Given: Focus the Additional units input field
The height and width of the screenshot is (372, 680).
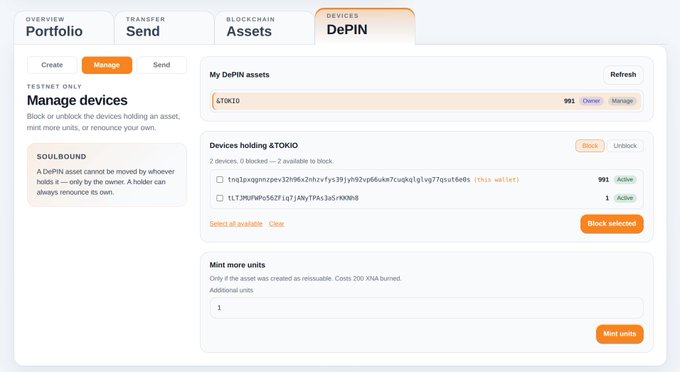Looking at the screenshot, I should click(426, 308).
